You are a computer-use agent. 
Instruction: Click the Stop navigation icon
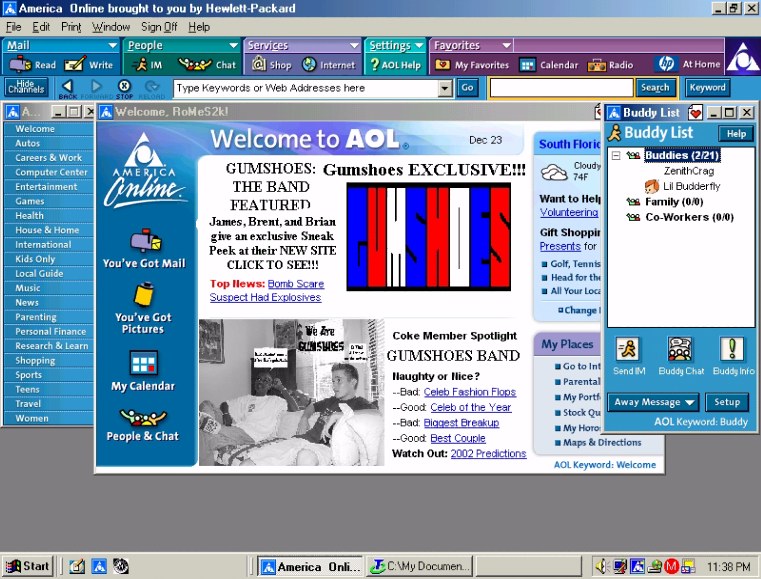coord(124,86)
